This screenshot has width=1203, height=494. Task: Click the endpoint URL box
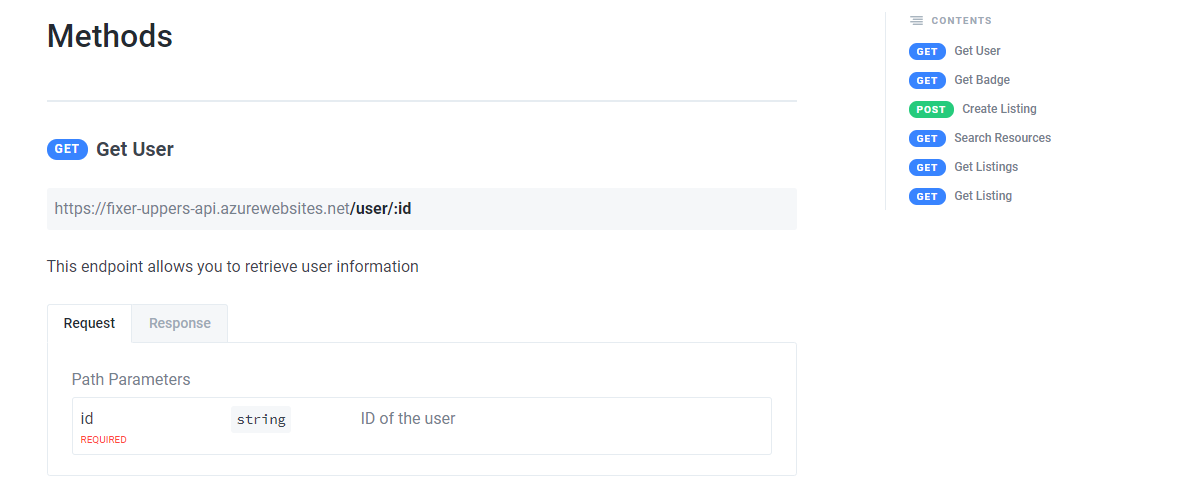pos(421,209)
